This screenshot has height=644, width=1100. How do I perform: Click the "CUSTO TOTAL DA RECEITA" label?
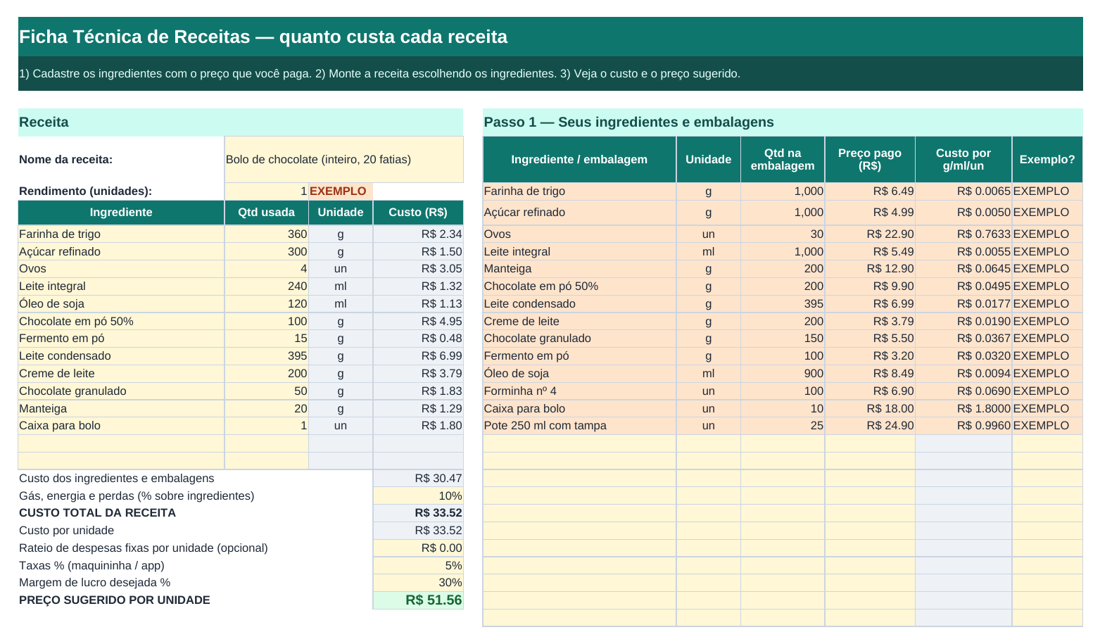[x=98, y=513]
